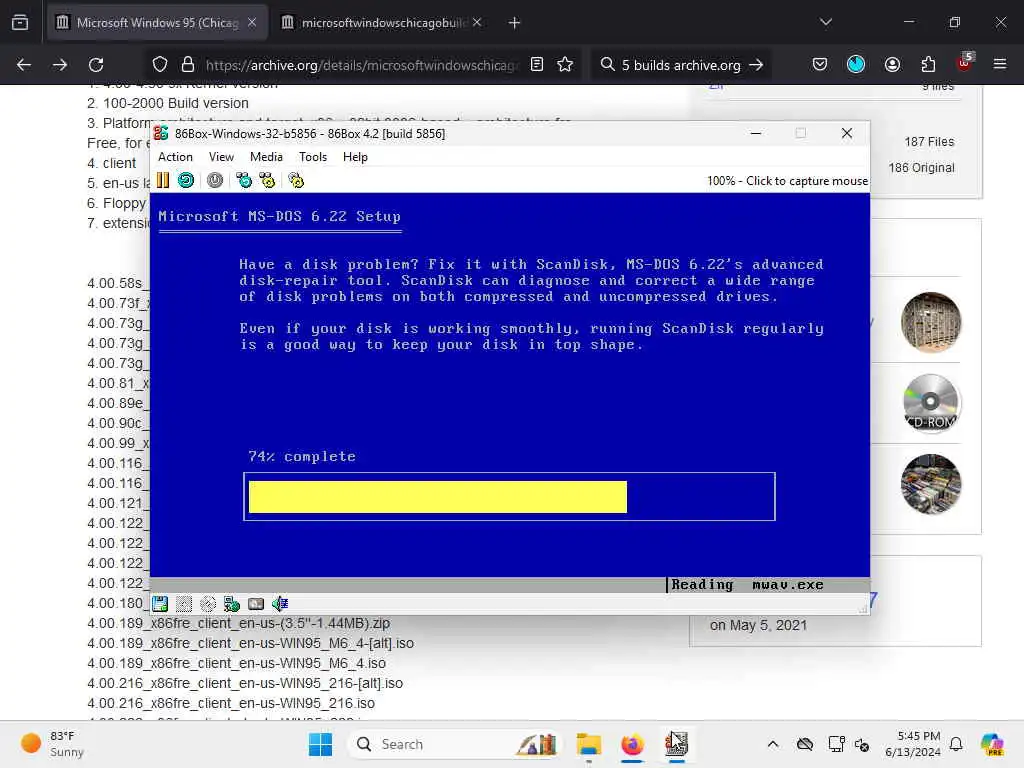Go back in Firefox history
The width and height of the screenshot is (1024, 768).
pyautogui.click(x=24, y=65)
